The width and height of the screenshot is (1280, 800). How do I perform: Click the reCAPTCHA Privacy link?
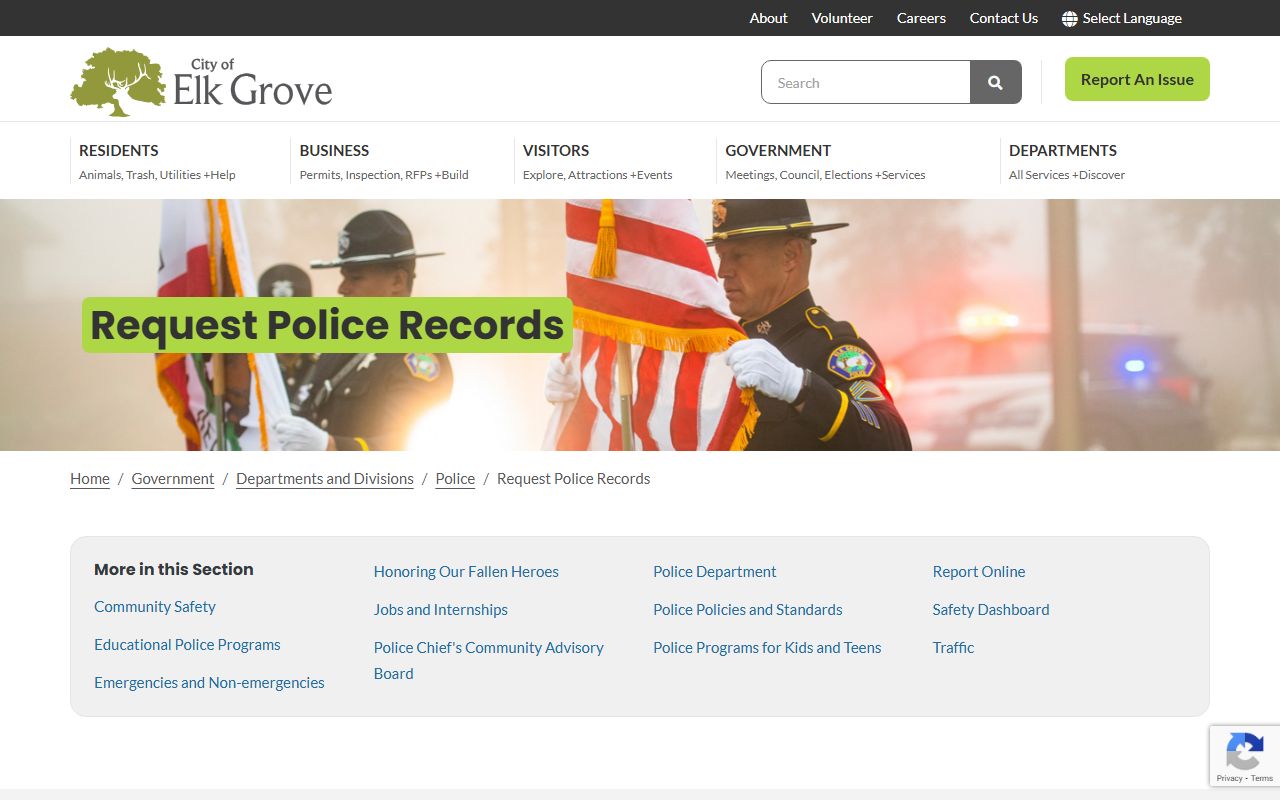click(1229, 778)
